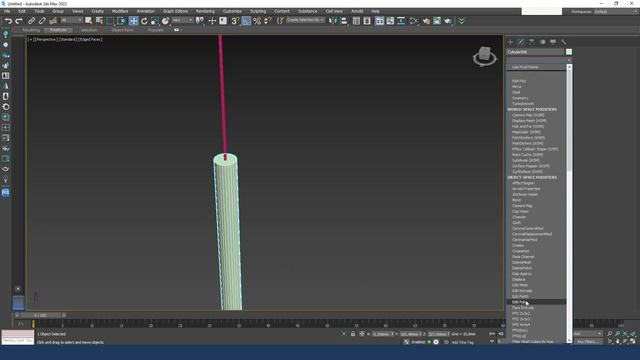The width and height of the screenshot is (640, 360).
Task: Open the Workspaces dropdown
Action: click(x=615, y=12)
